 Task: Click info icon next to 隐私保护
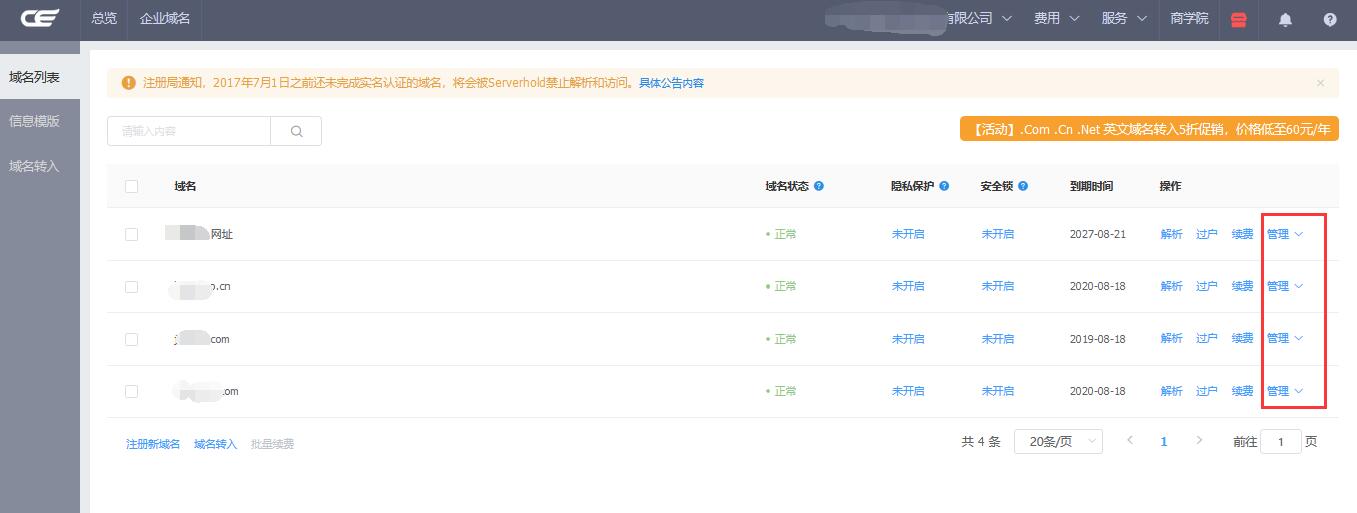pos(944,186)
